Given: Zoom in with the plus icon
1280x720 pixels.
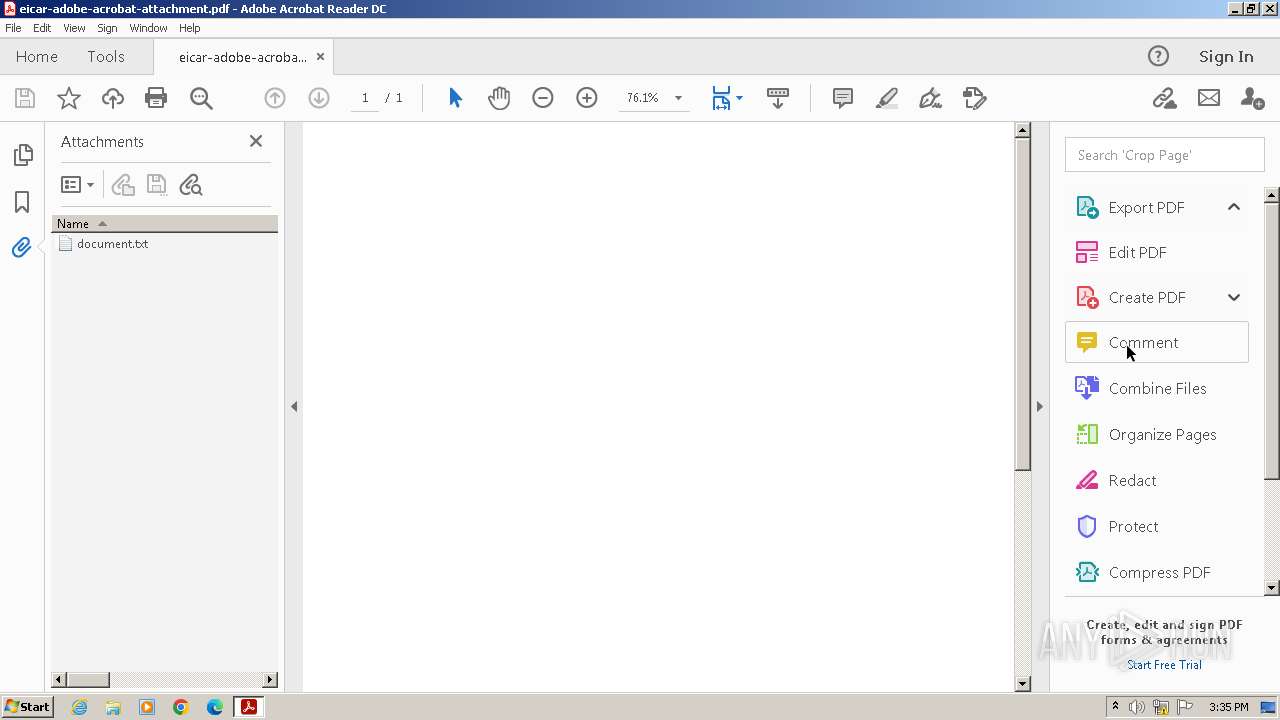Looking at the screenshot, I should click(587, 98).
